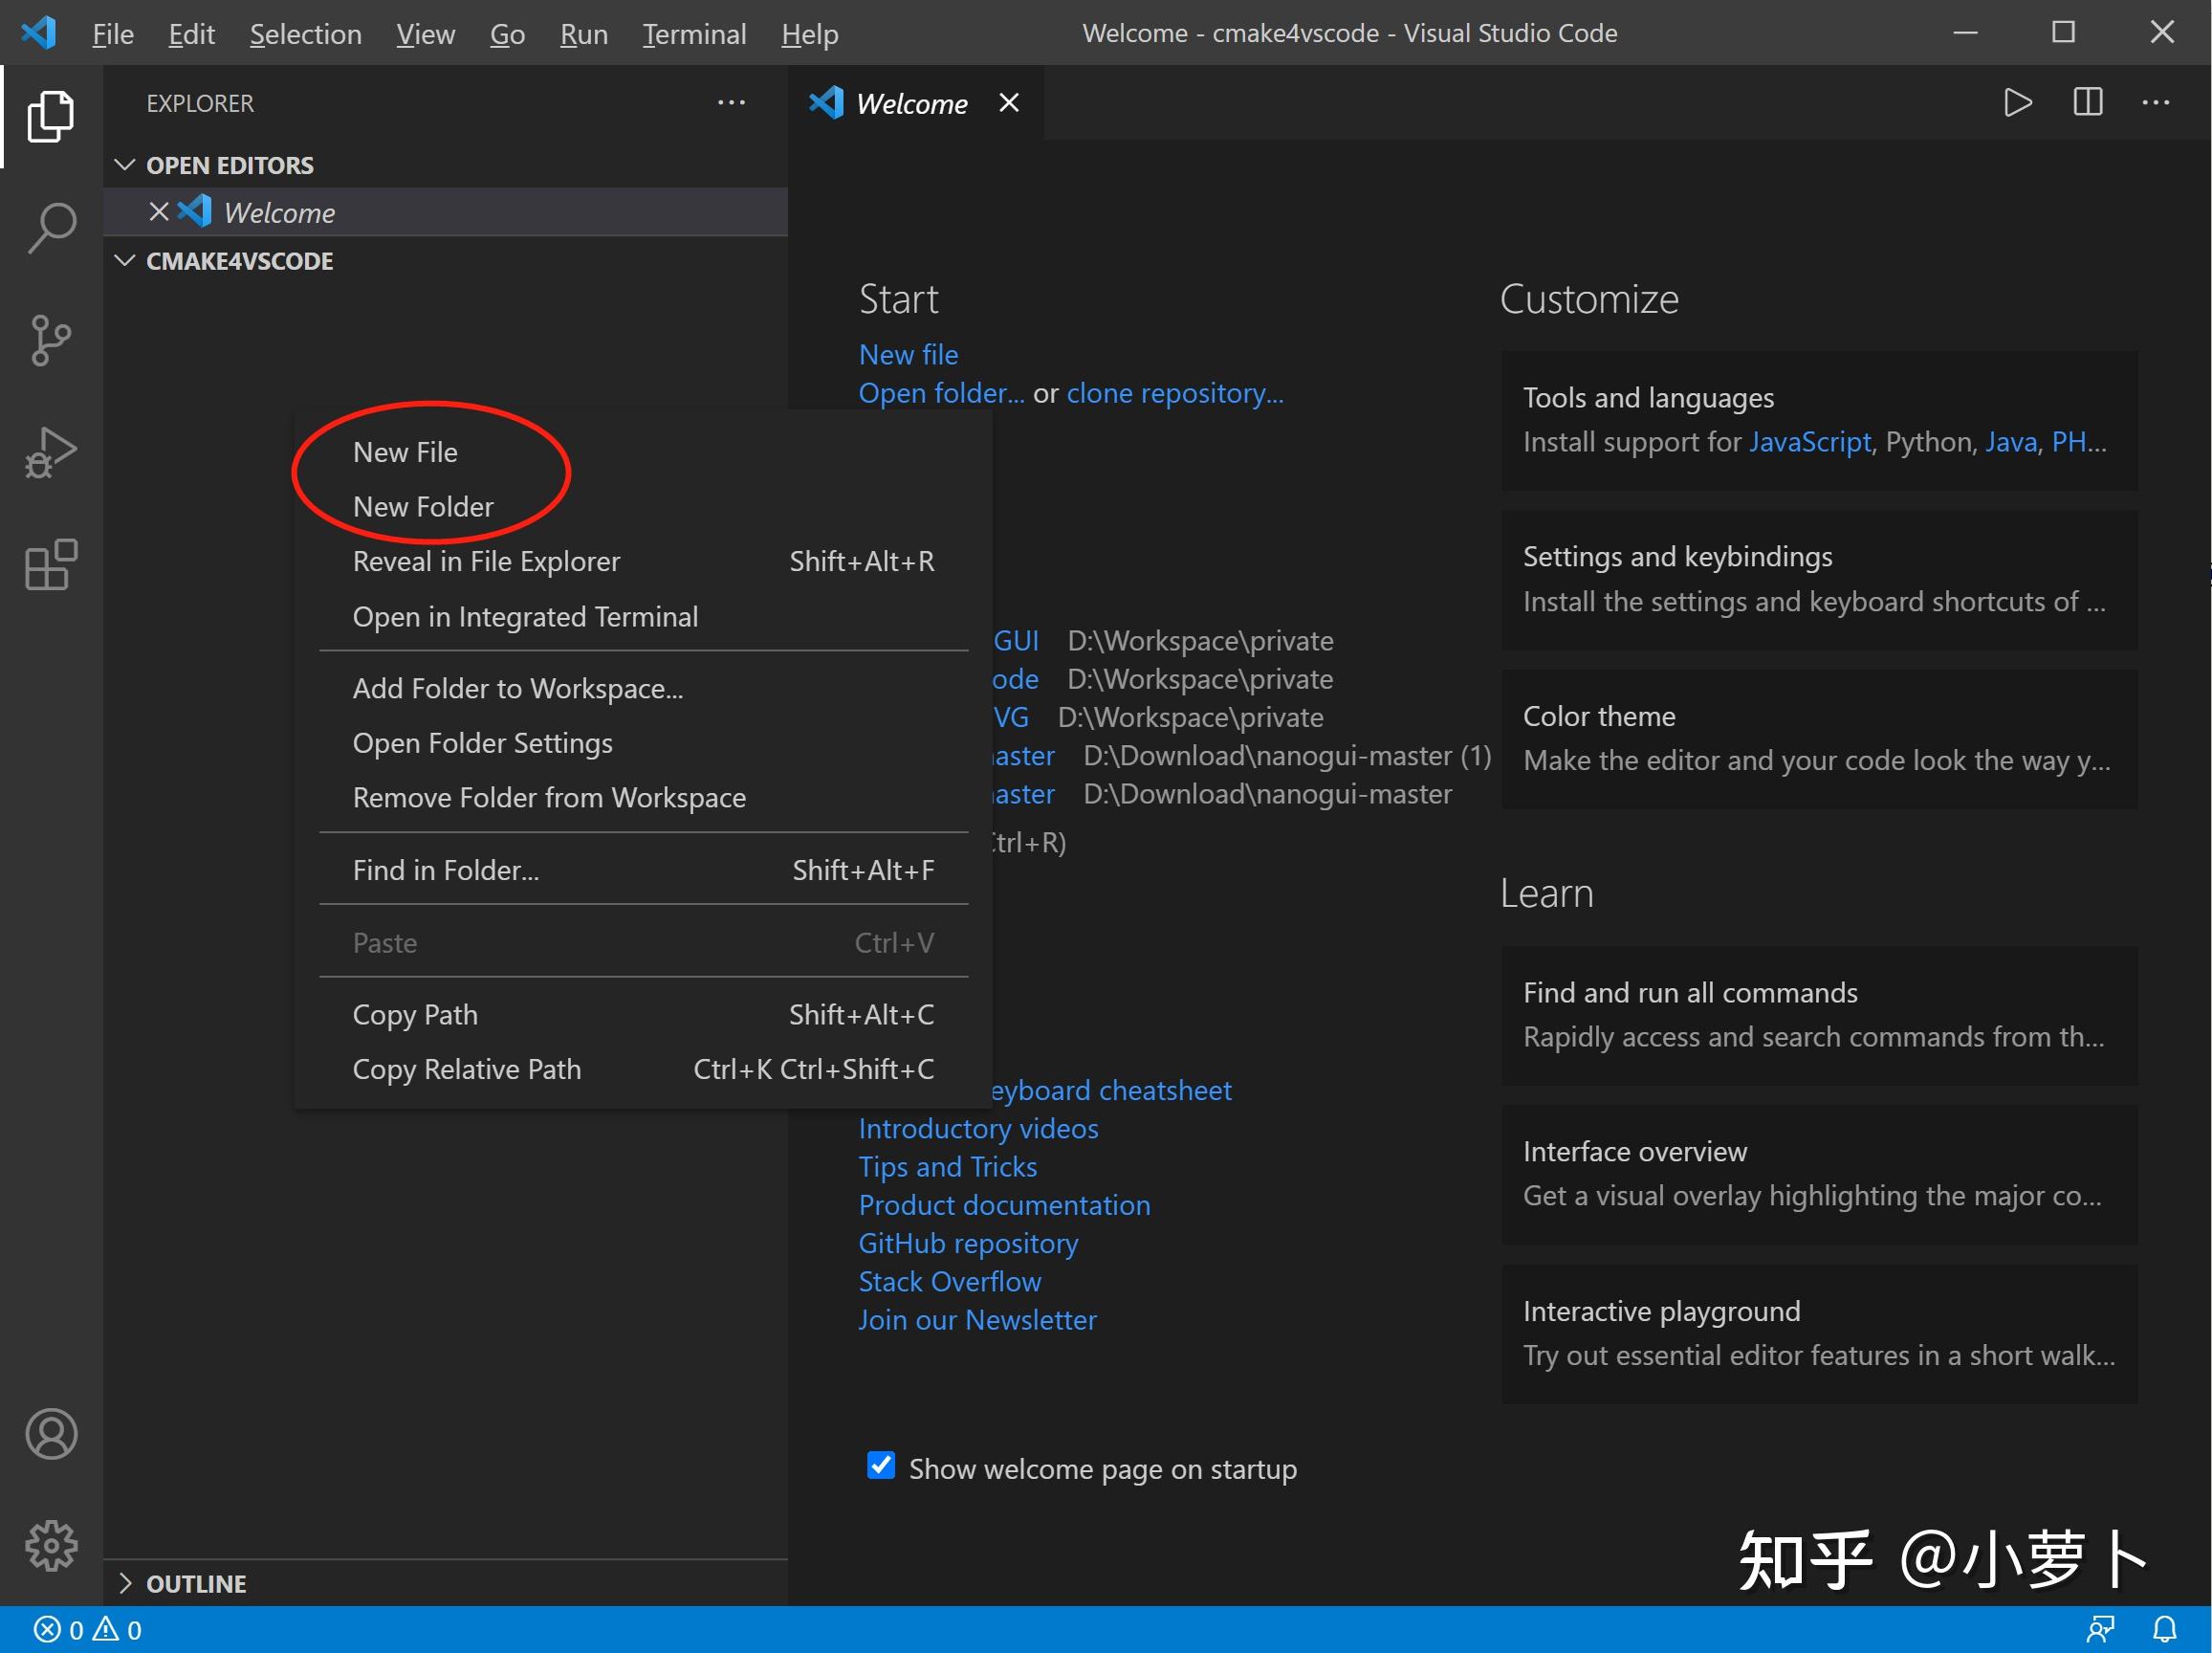The height and width of the screenshot is (1653, 2212).
Task: Open the Stack Overflow link
Action: [x=949, y=1282]
